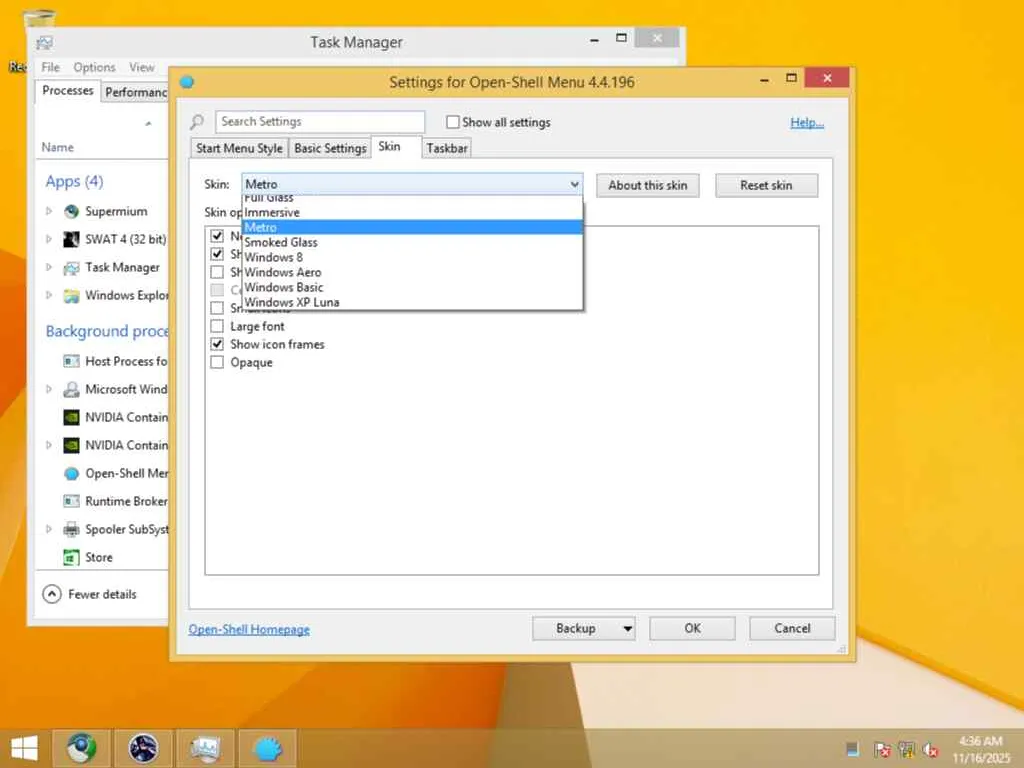Click the SWAT 4 process icon

[71, 240]
